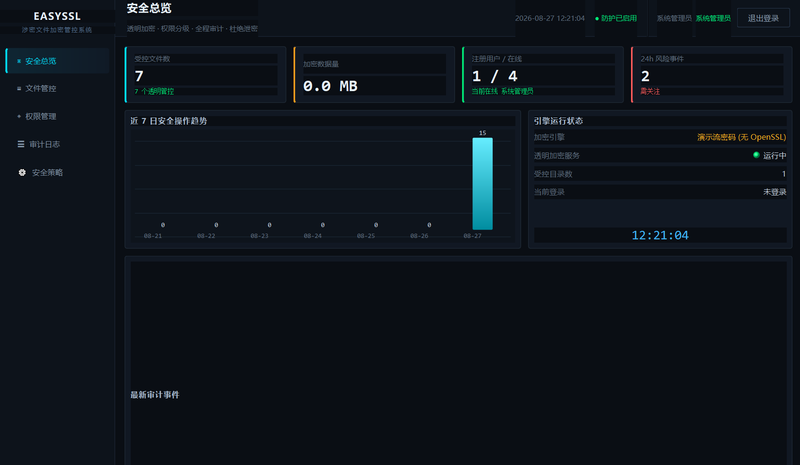Click the 当前在线 系统管理员 note
Screen dimensions: 800x465
click(x=502, y=91)
